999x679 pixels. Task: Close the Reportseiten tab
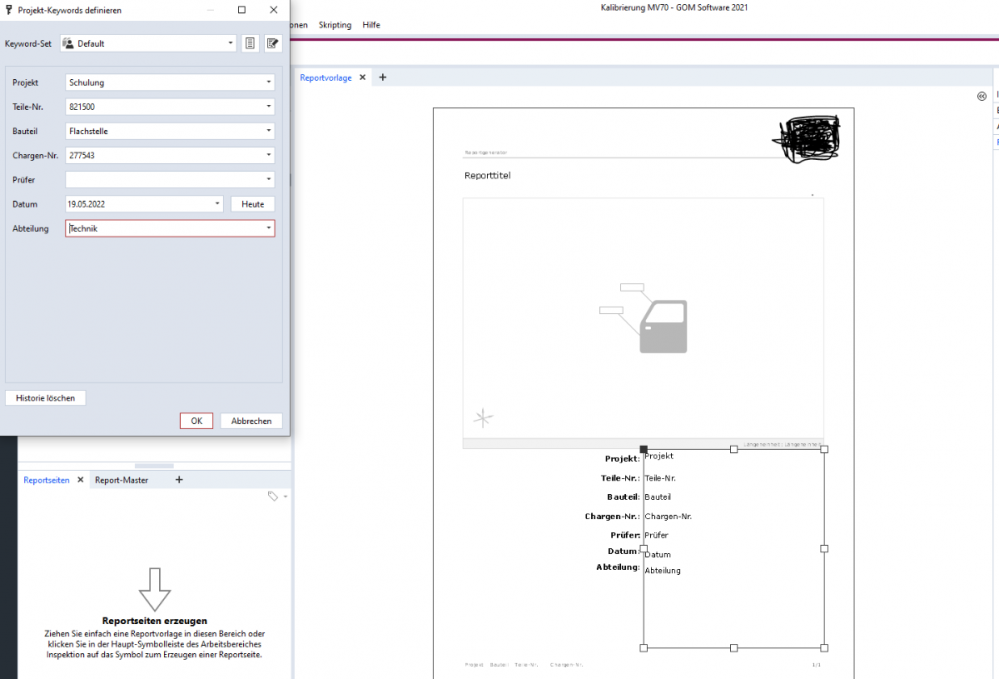[80, 480]
